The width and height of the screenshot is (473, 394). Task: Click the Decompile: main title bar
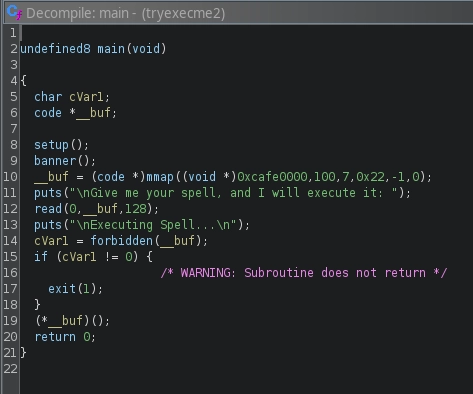[238, 13]
